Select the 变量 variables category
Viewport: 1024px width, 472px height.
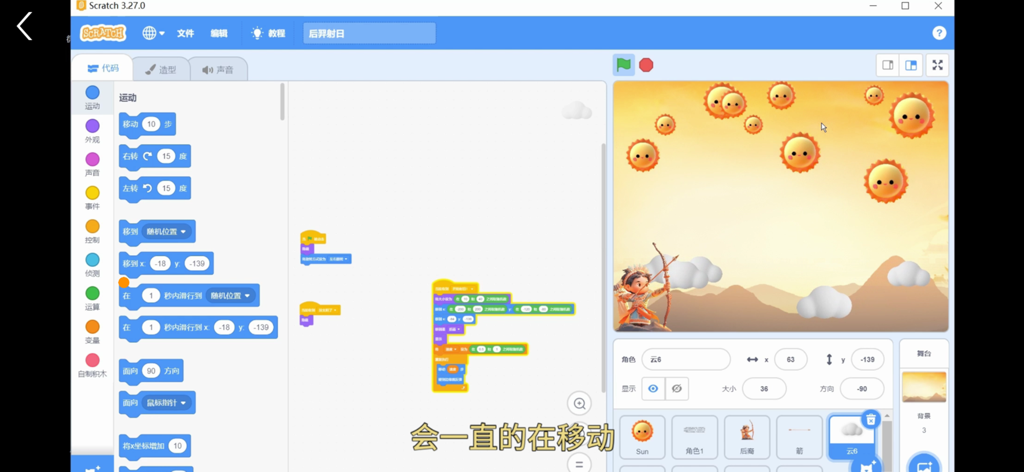93,332
